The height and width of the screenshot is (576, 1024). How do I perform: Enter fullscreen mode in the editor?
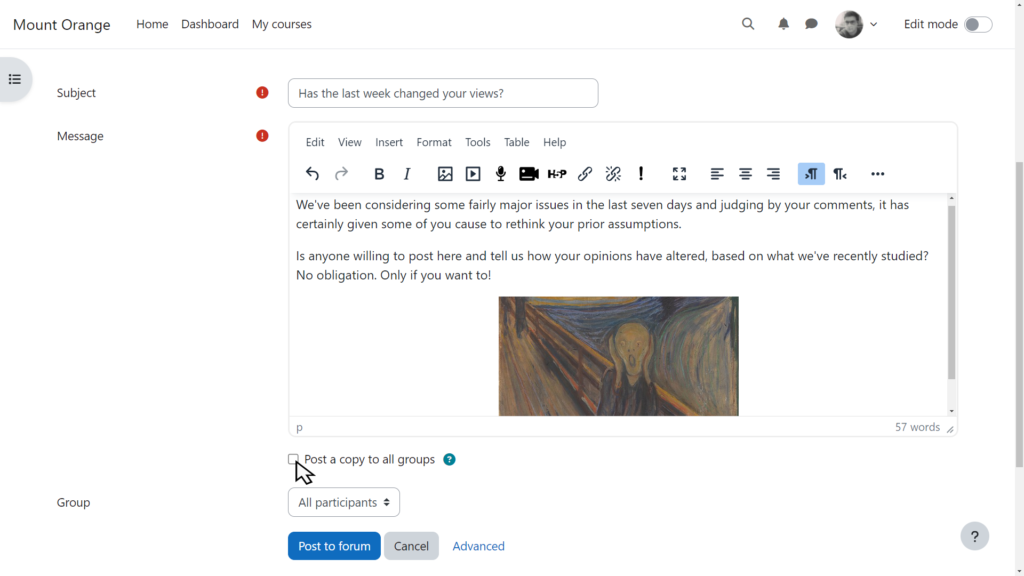(x=679, y=174)
